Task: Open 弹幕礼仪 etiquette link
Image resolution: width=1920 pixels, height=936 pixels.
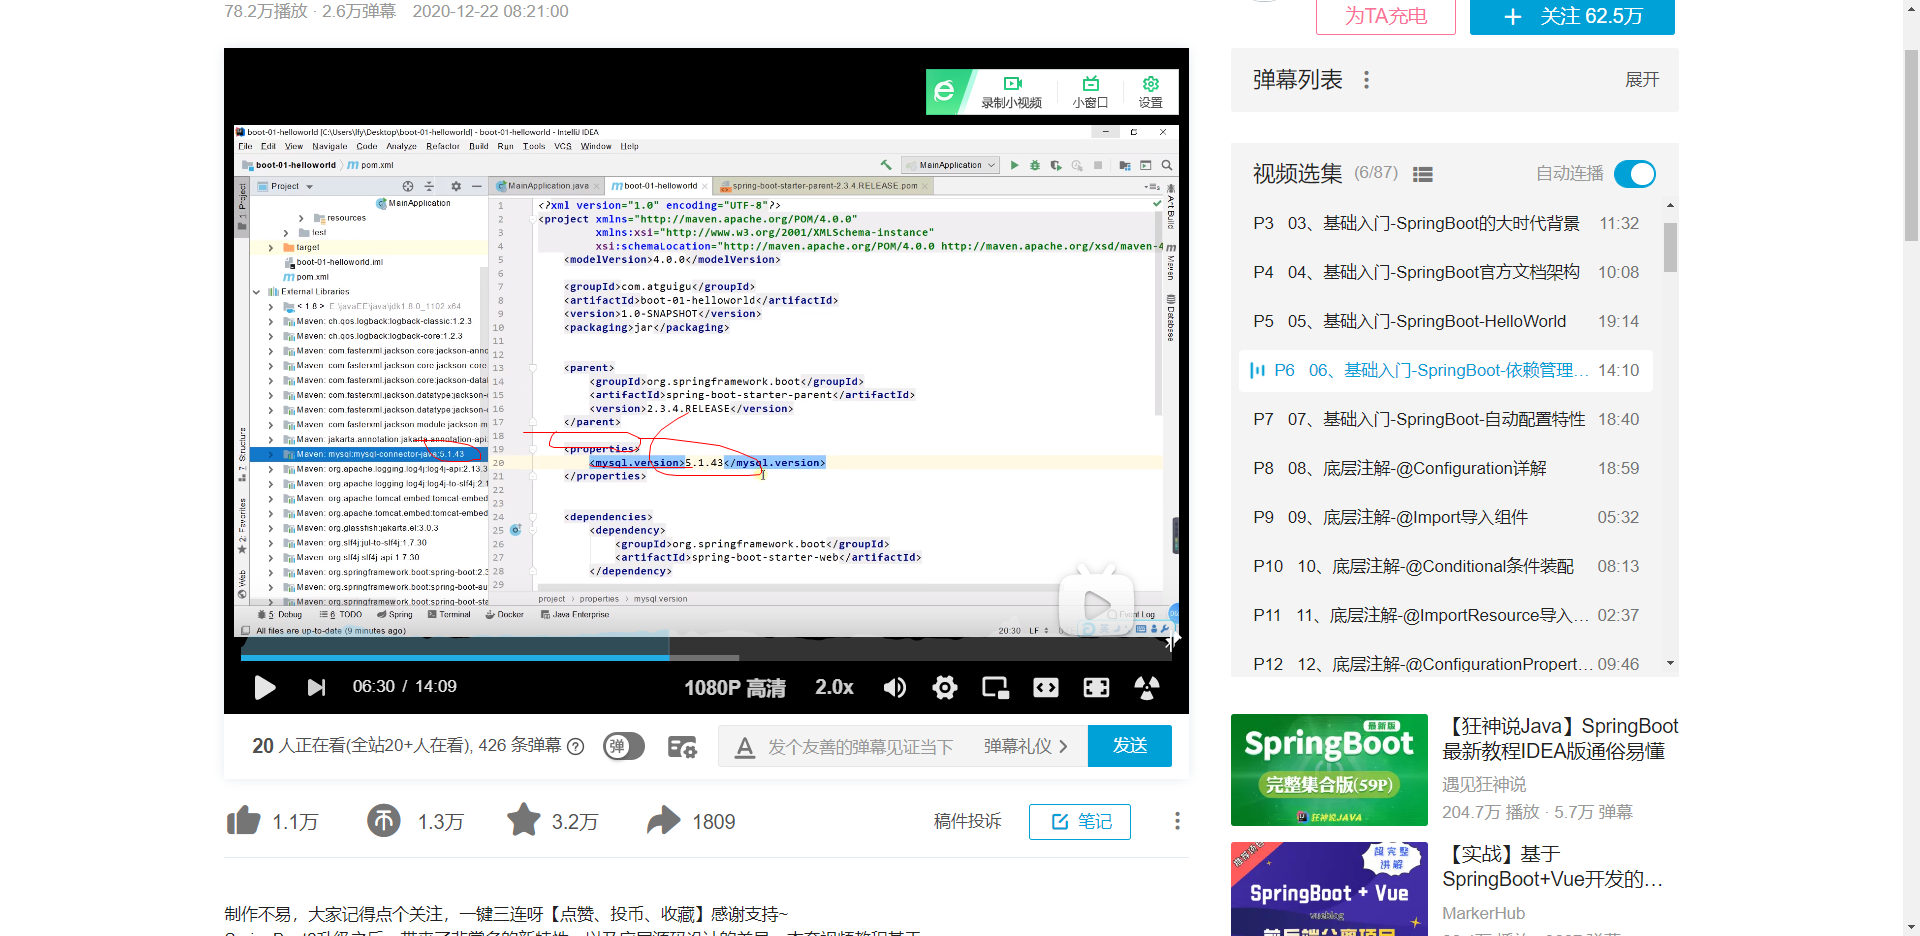Action: (x=1025, y=747)
